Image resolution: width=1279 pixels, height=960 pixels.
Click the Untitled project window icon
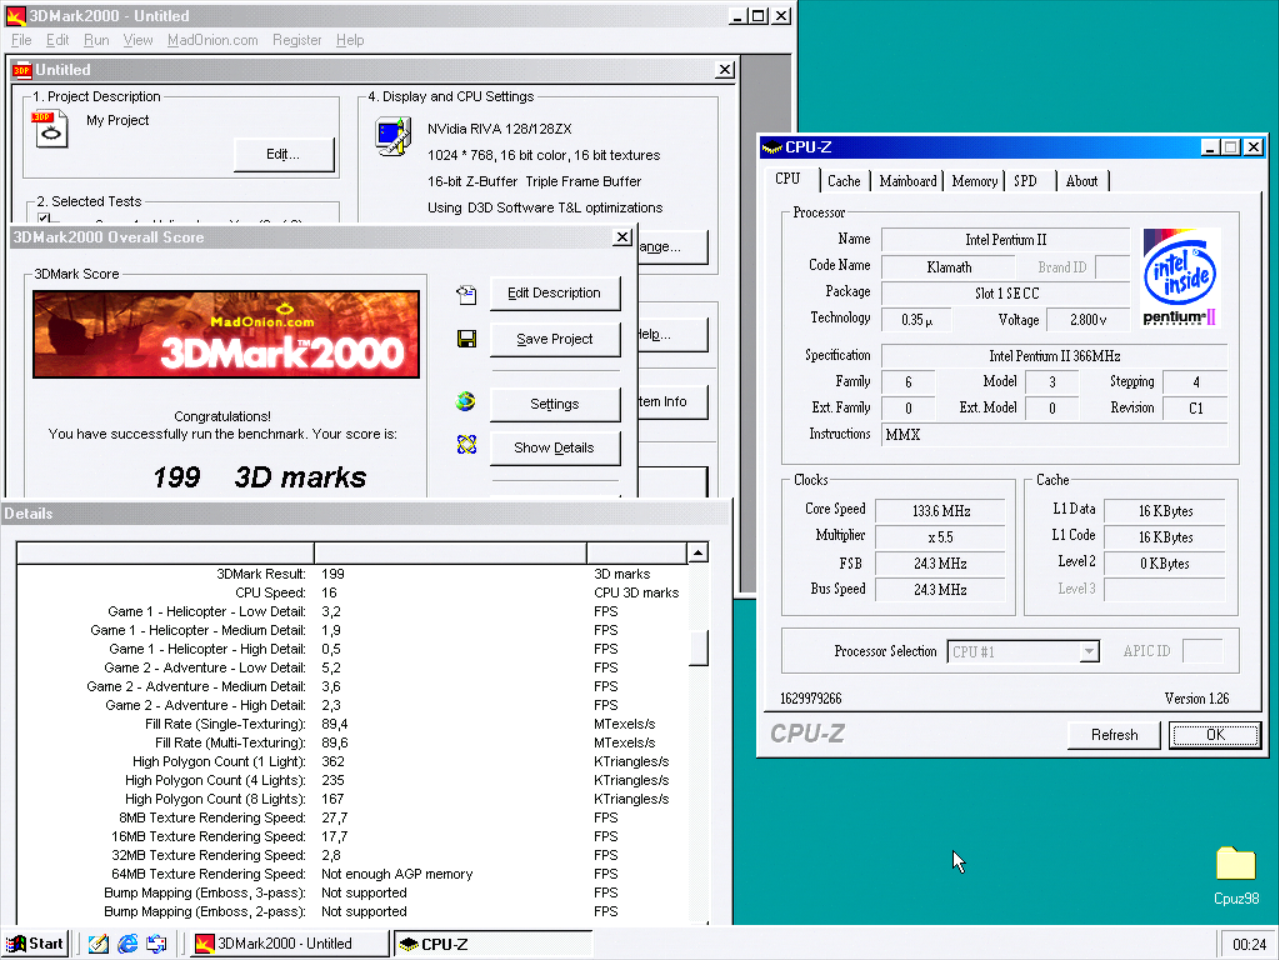pos(22,70)
